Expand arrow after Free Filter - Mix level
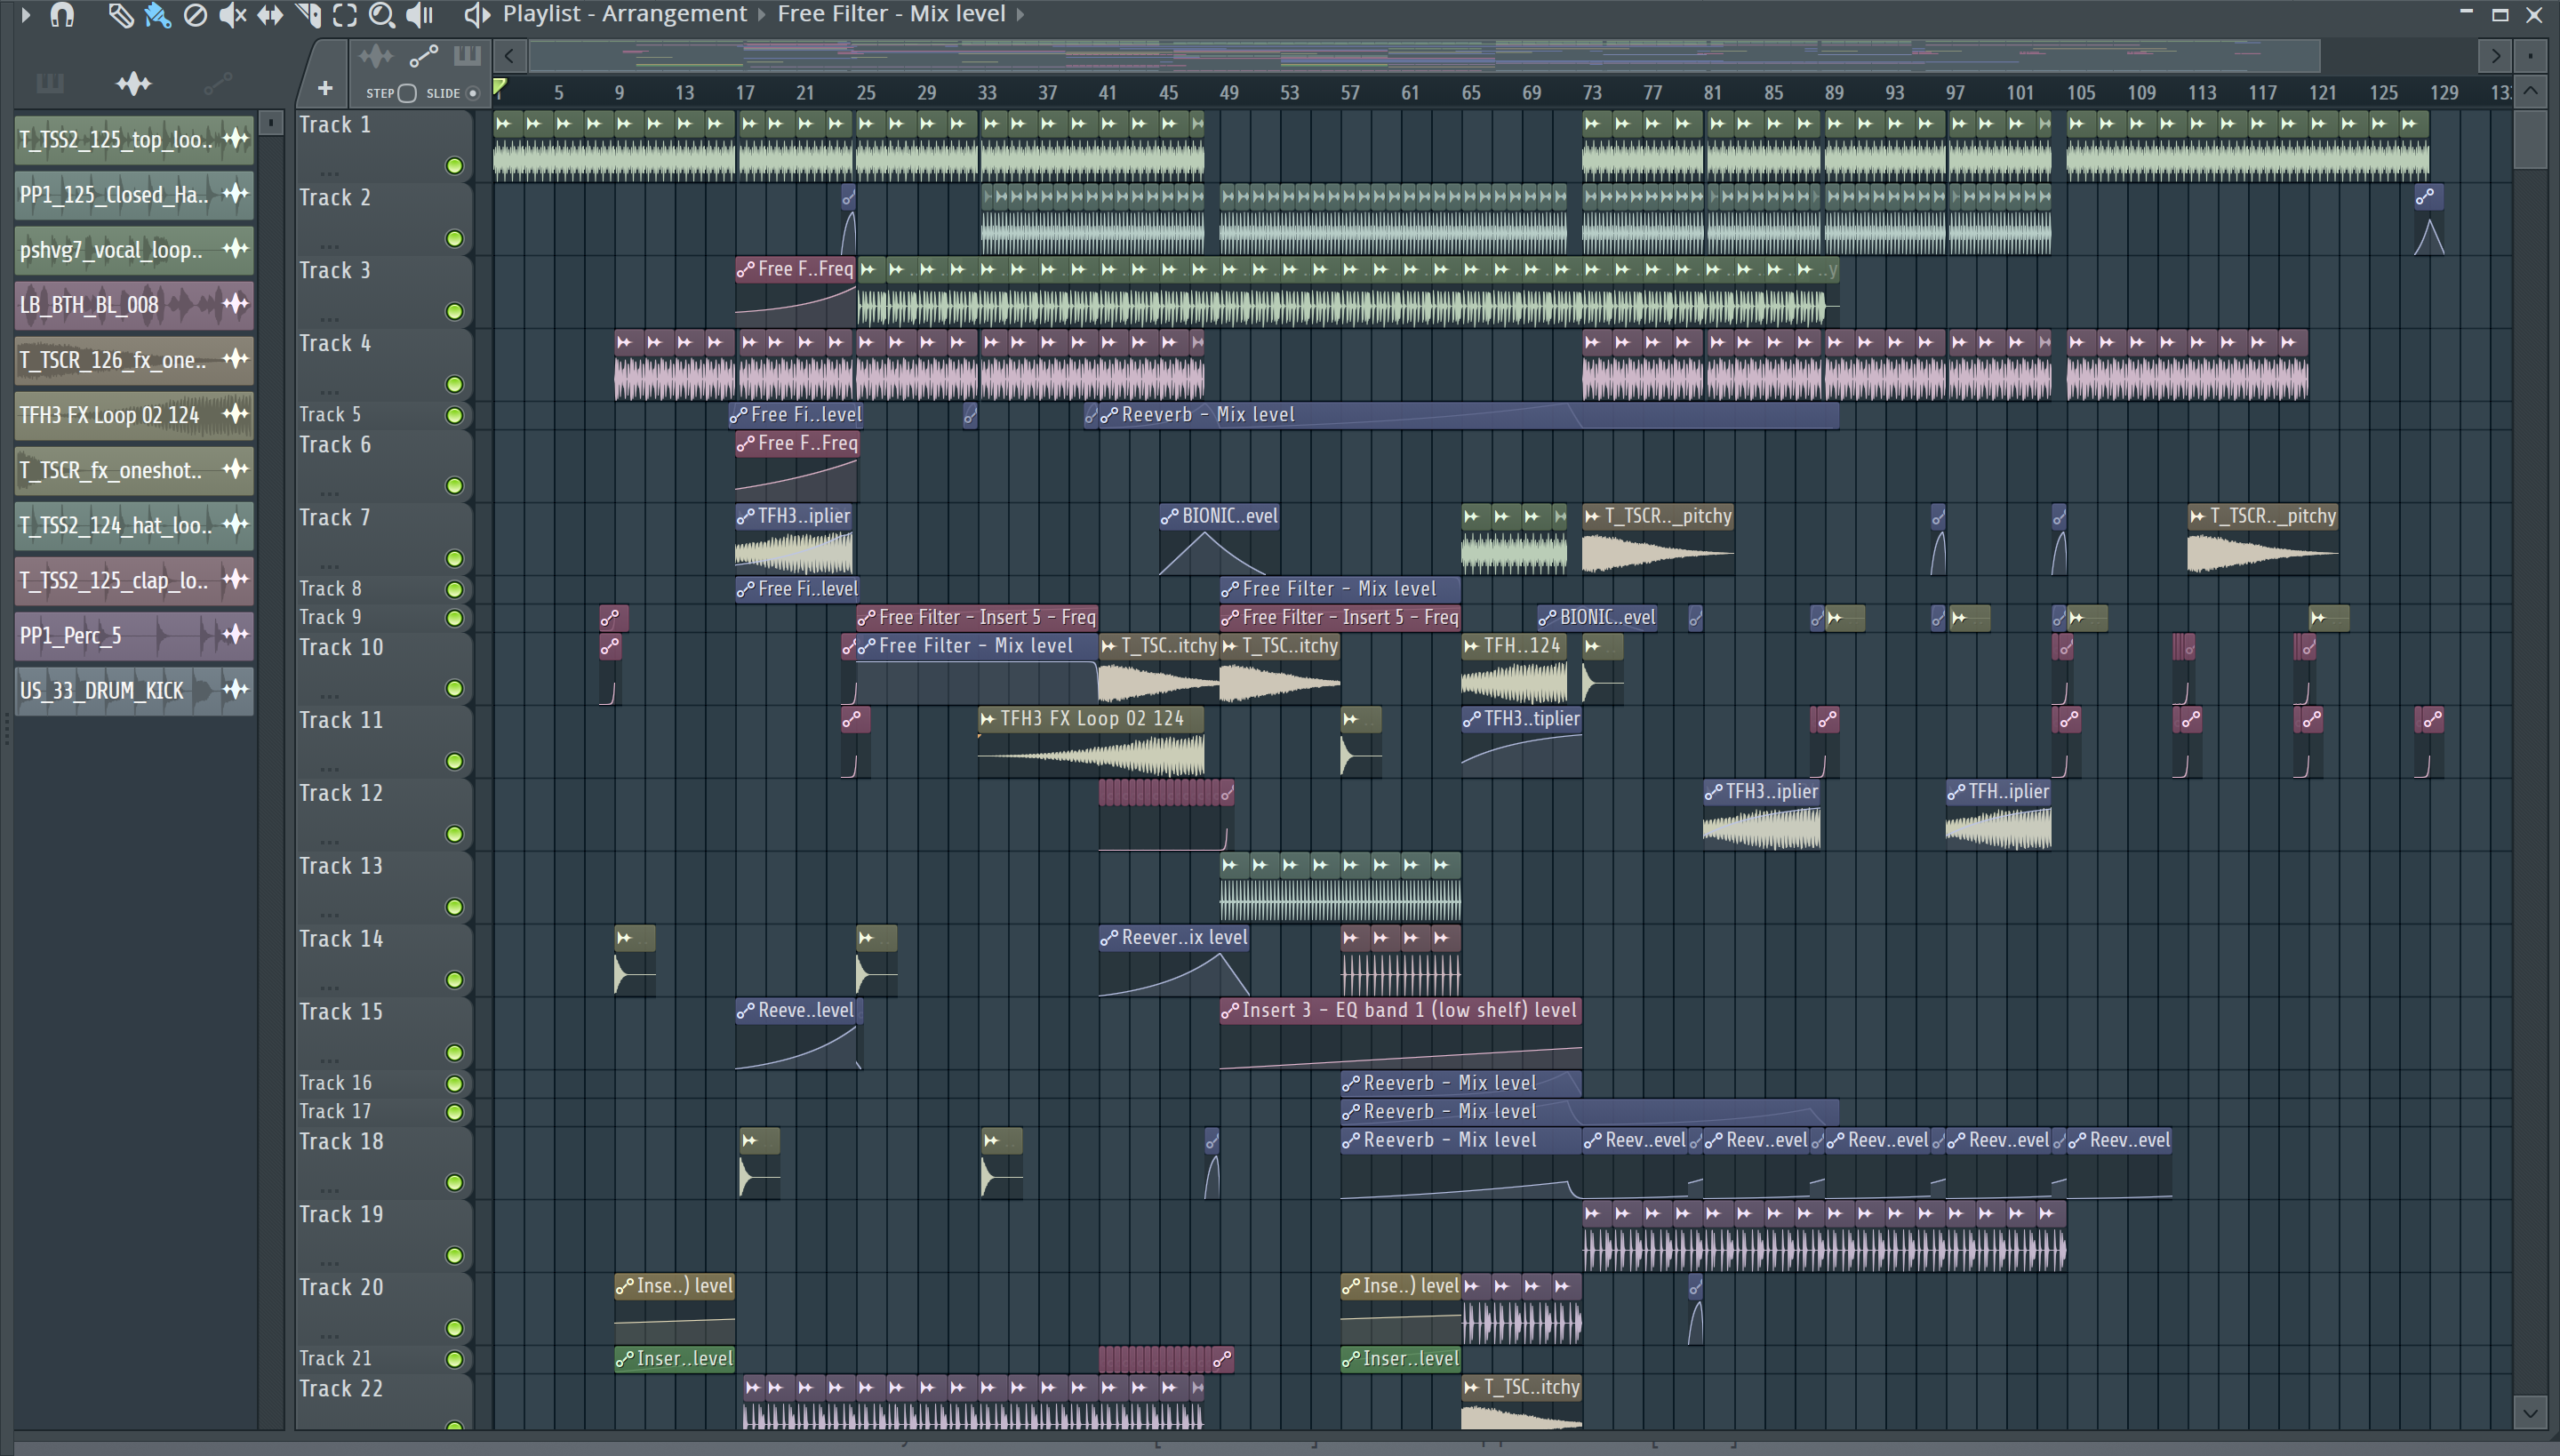2560x1456 pixels. (x=1020, y=14)
